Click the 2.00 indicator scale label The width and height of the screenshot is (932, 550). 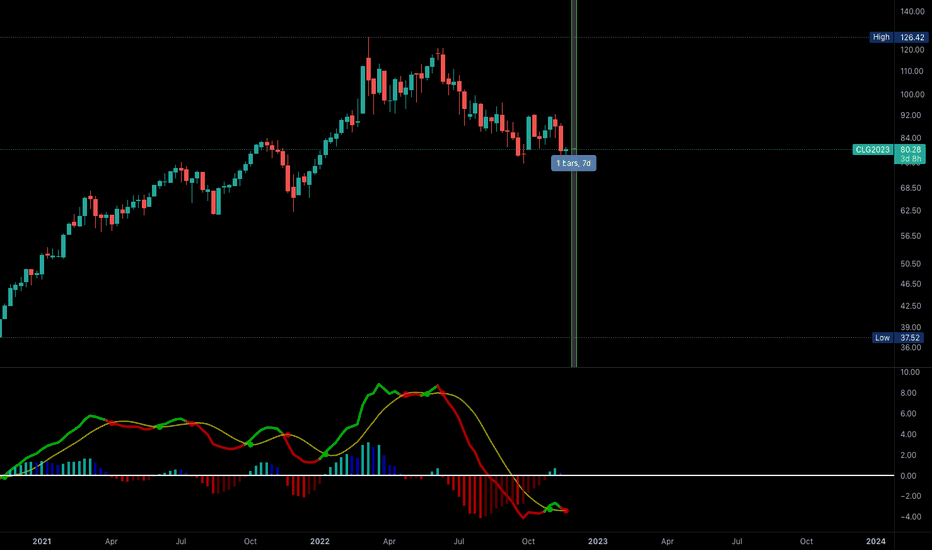[x=908, y=455]
